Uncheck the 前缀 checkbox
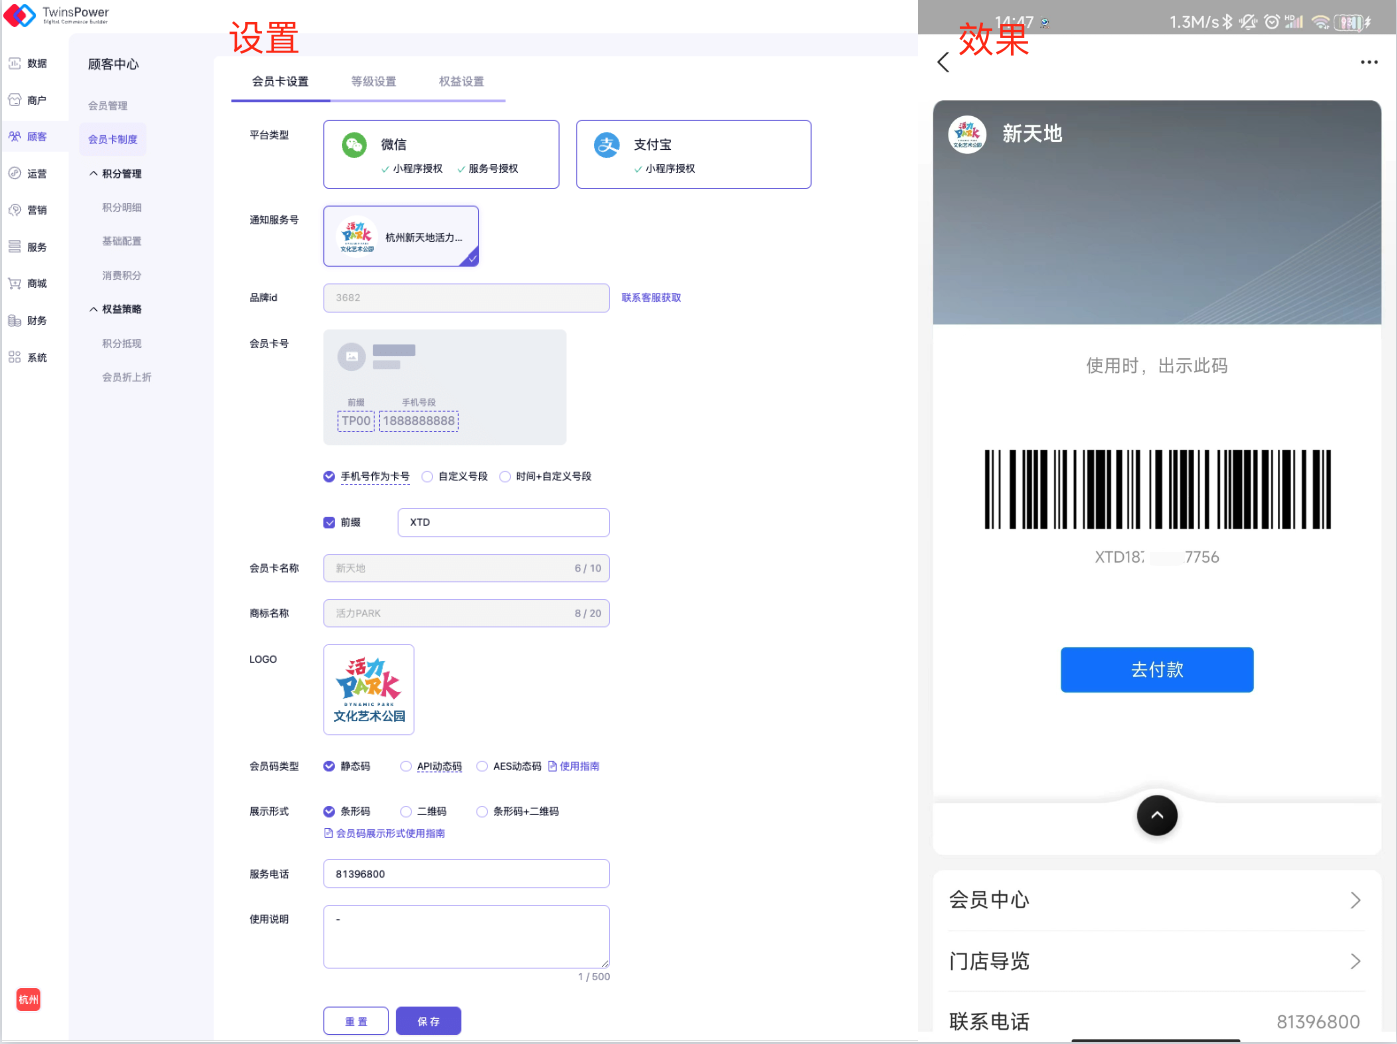 point(329,522)
